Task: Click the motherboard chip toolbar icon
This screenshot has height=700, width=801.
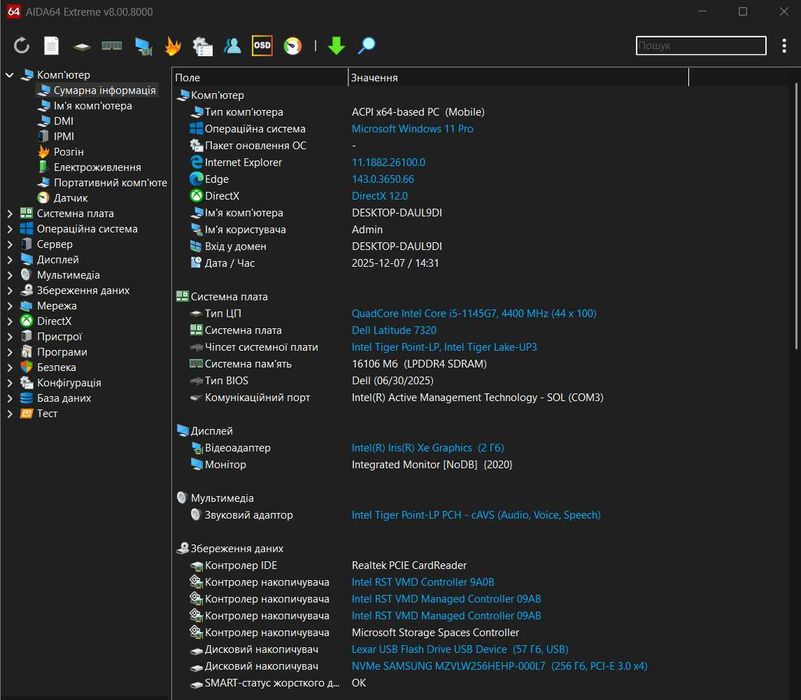Action: (x=82, y=47)
